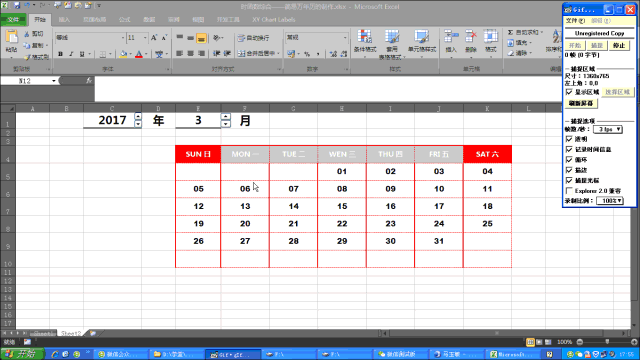640x360 pixels.
Task: Click the Format Painter brush icon
Action: 27,56
